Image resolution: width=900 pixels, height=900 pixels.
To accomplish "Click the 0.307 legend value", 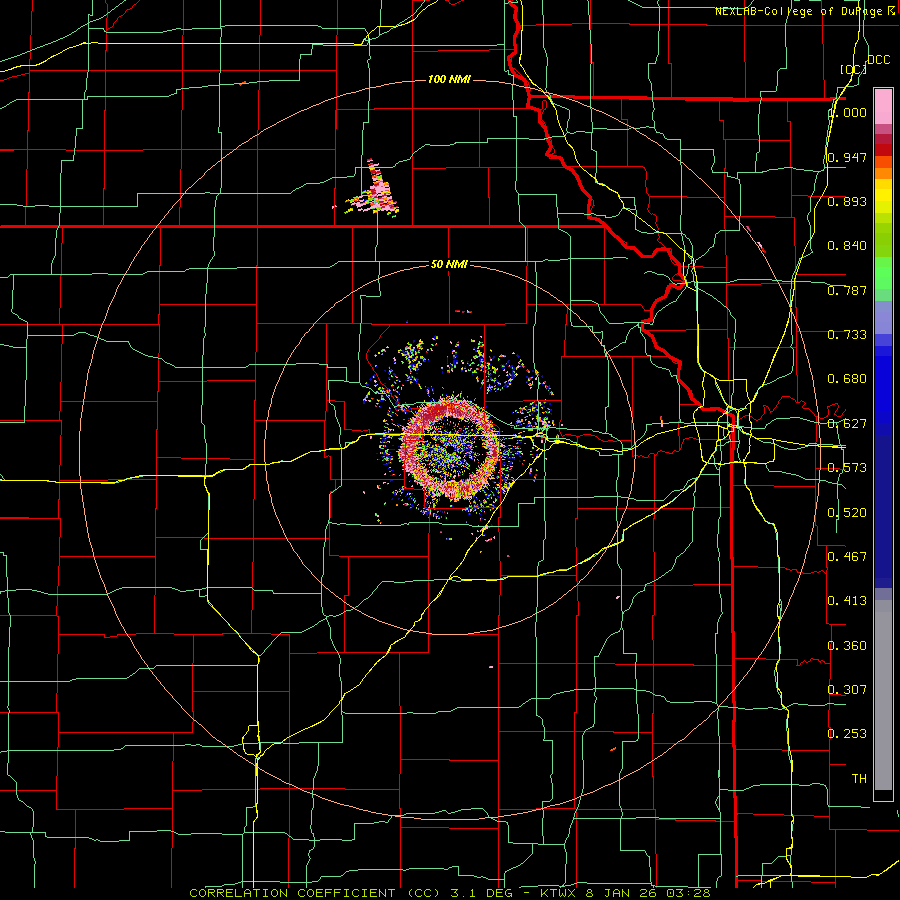I will (847, 690).
